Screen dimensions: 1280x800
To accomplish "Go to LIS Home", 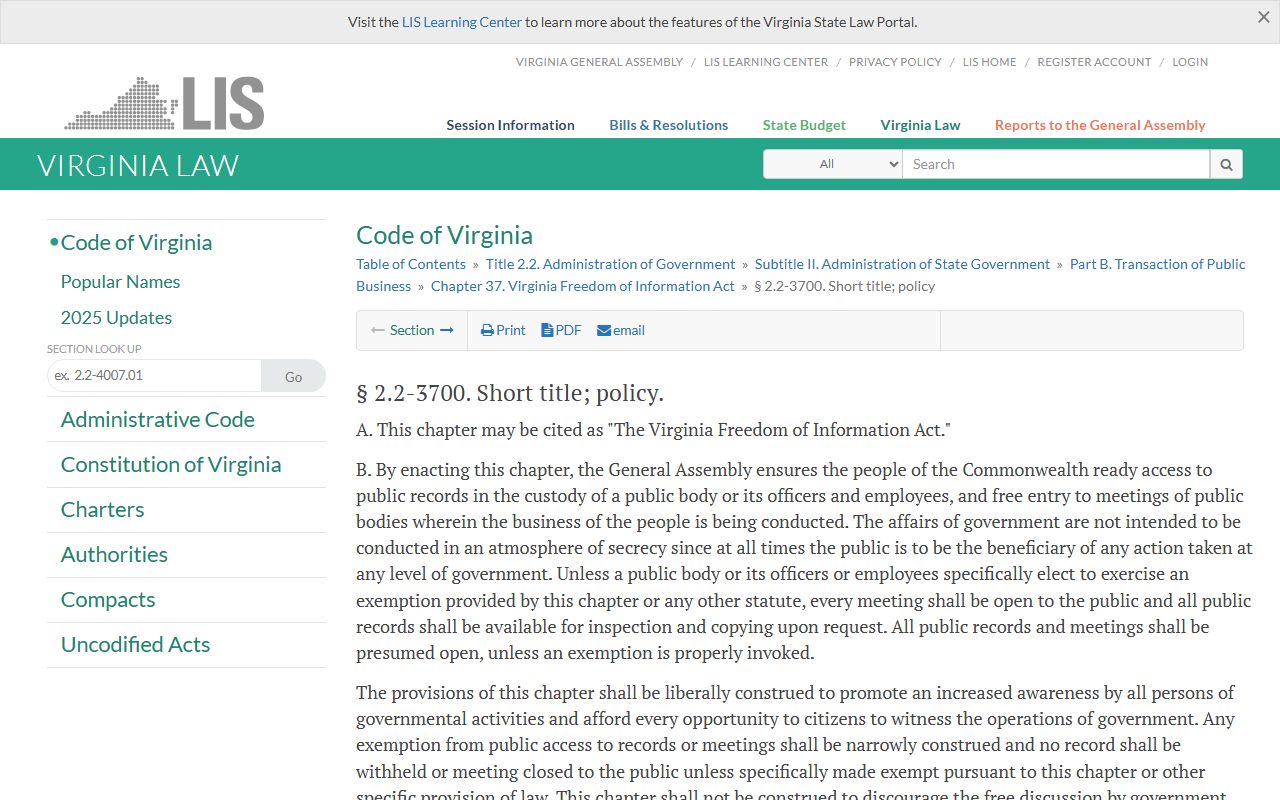I will (990, 62).
